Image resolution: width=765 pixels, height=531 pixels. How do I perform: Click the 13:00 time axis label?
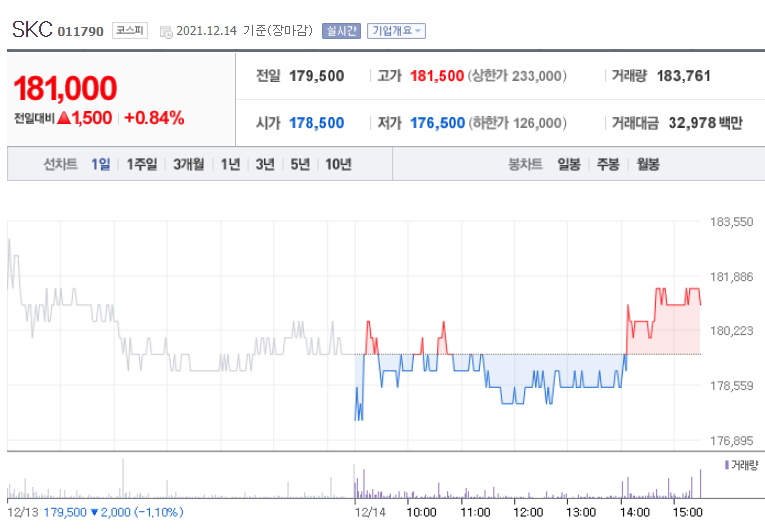click(x=581, y=512)
